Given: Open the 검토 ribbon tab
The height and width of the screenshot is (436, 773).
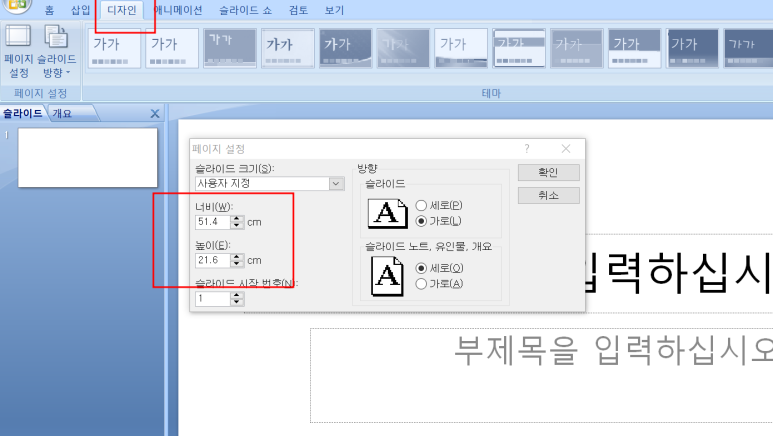Looking at the screenshot, I should [x=298, y=10].
